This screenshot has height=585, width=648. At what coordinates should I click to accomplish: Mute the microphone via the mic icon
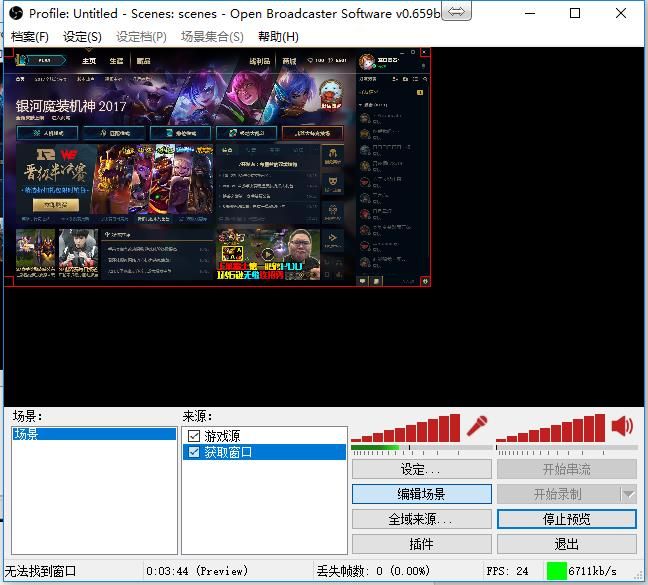[477, 426]
